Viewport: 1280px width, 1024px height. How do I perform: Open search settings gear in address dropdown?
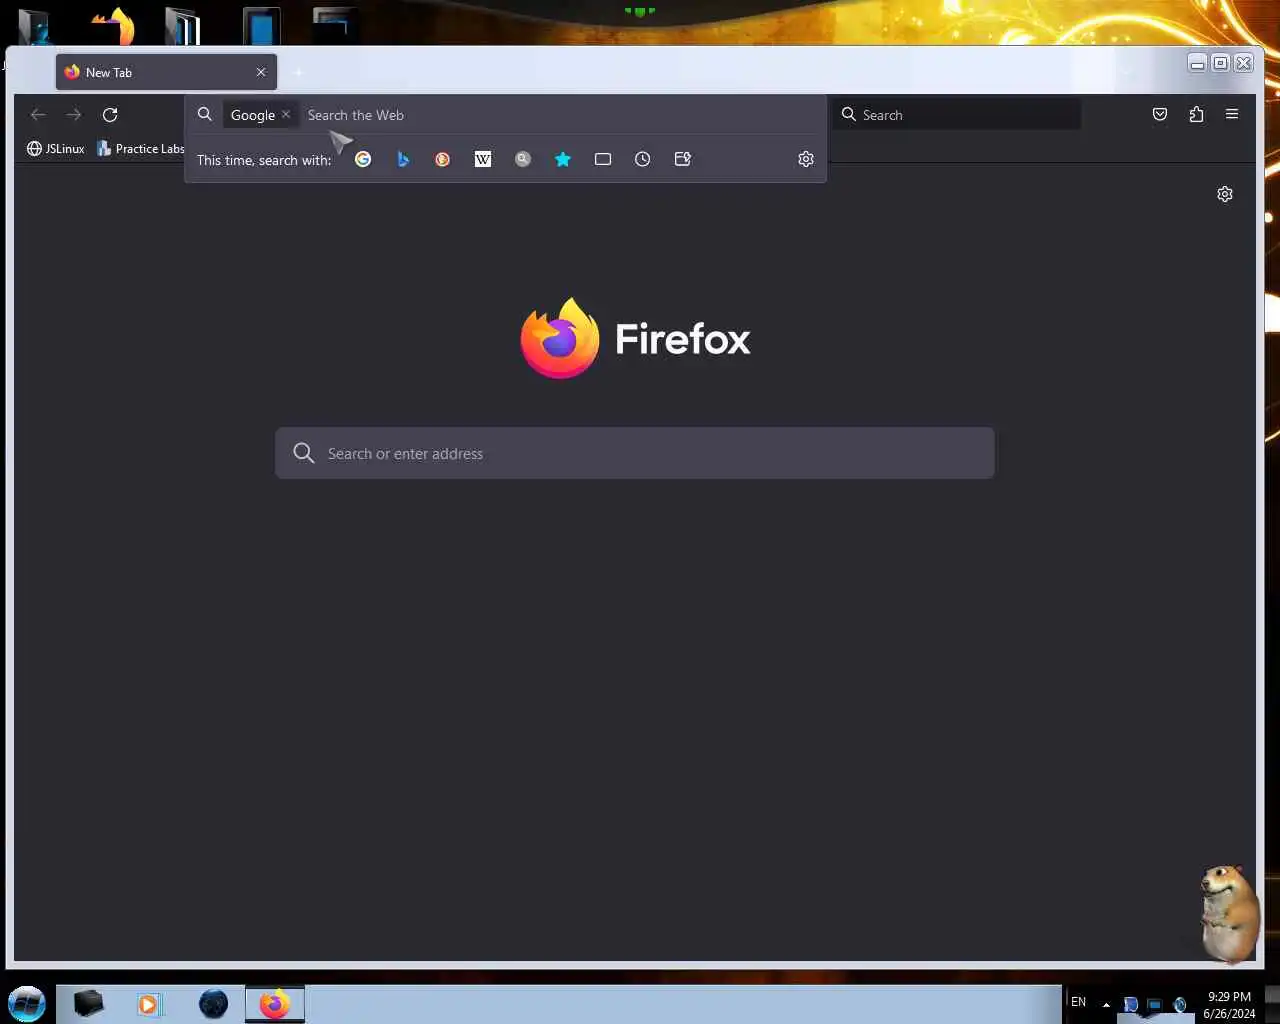pyautogui.click(x=806, y=159)
